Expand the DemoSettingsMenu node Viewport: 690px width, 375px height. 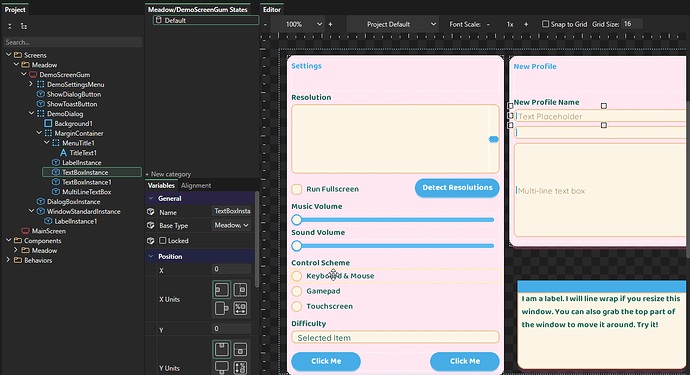coord(31,84)
